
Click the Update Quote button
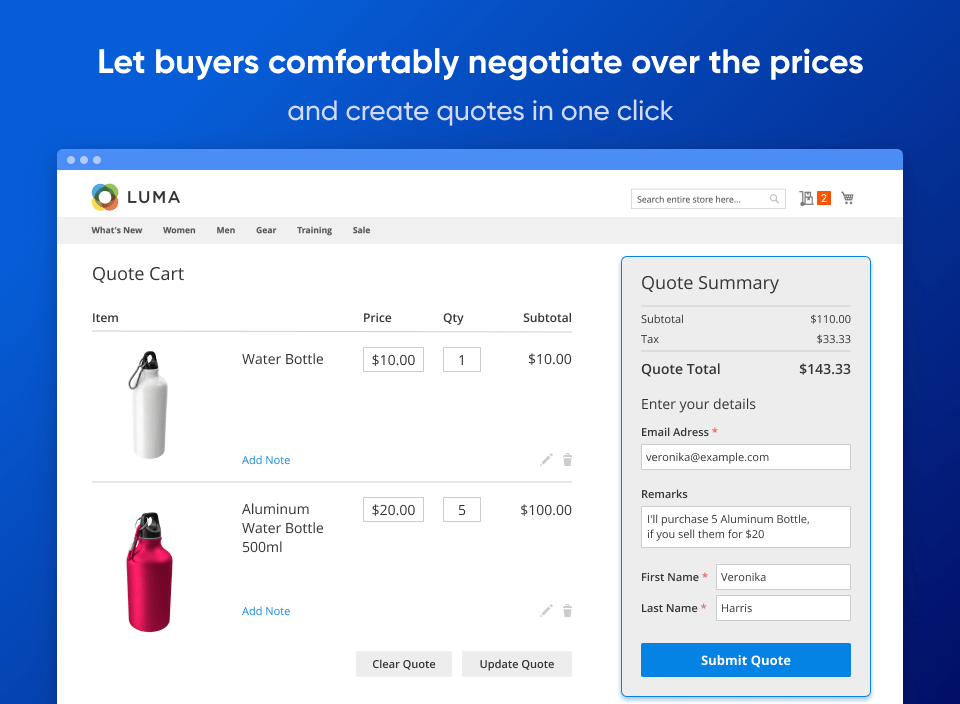tap(517, 664)
